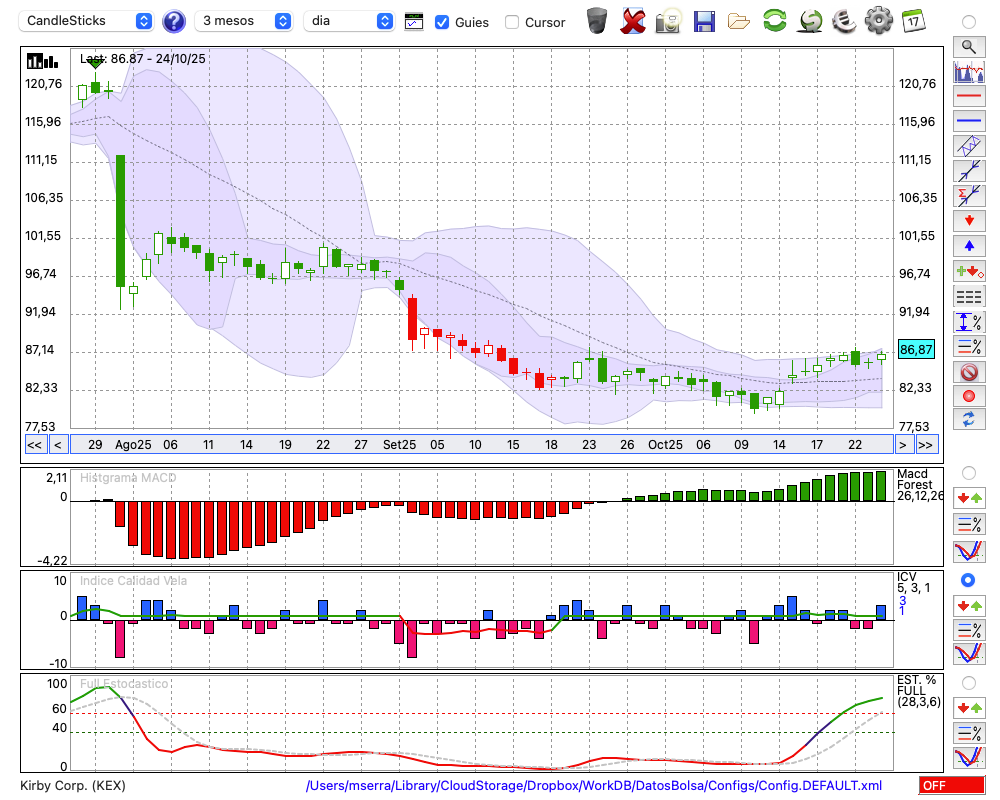Click the red prohibition sign icon
The height and width of the screenshot is (800, 1000).
968,372
